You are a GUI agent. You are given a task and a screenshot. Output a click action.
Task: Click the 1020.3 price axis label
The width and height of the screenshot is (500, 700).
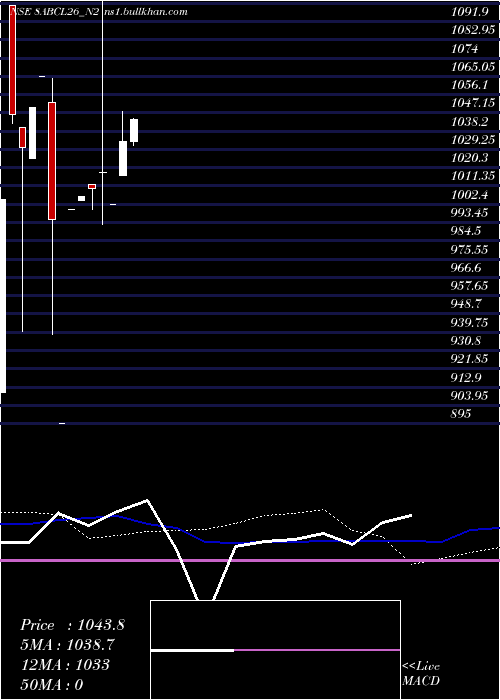[469, 158]
